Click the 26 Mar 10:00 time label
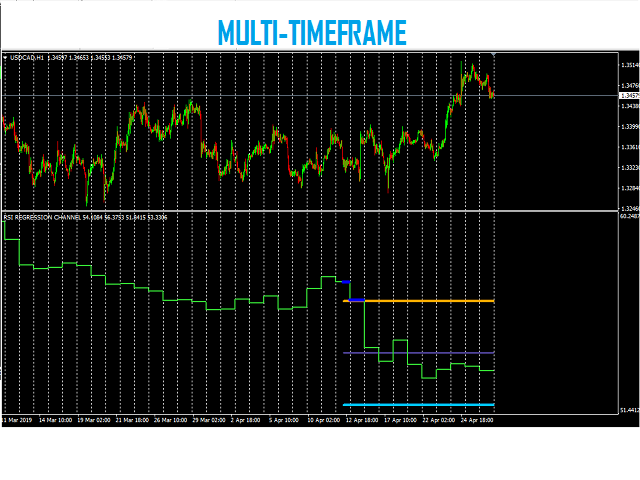 pyautogui.click(x=168, y=421)
